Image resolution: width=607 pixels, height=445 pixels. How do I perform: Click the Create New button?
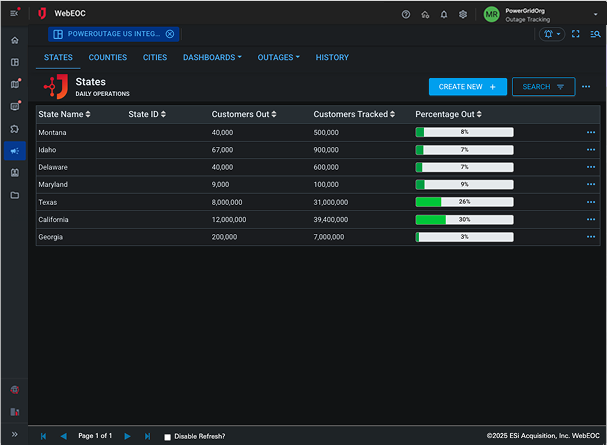467,87
